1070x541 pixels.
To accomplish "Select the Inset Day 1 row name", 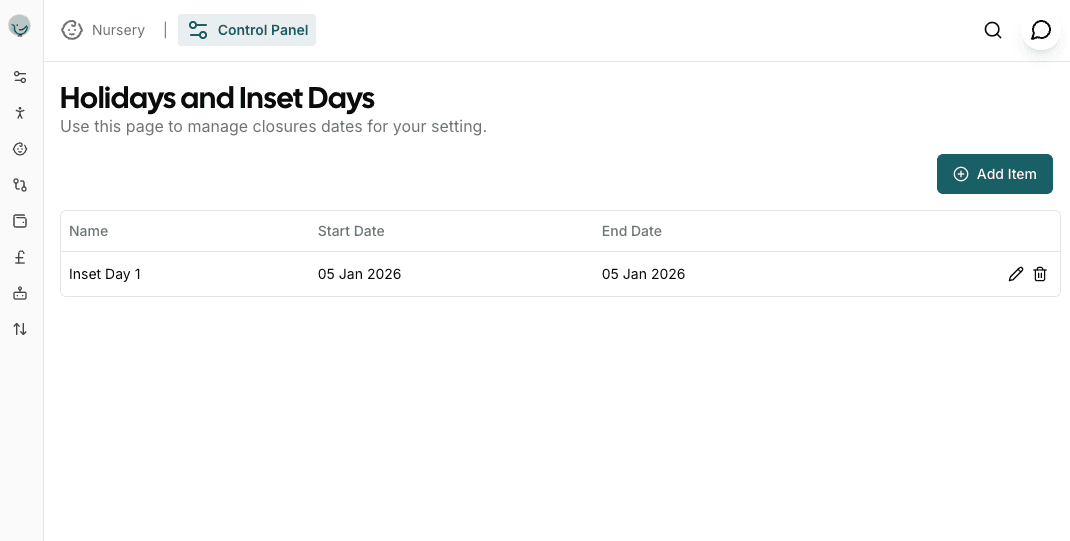I will pos(105,274).
